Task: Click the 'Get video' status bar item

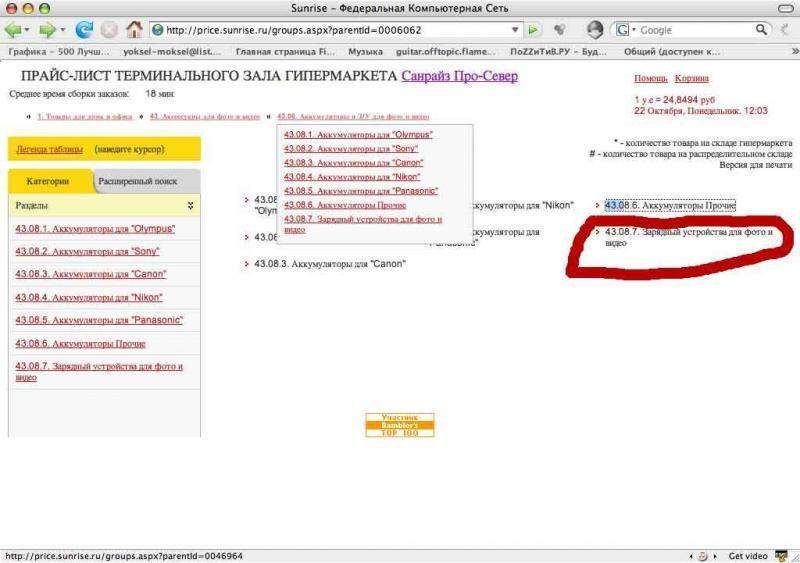Action: (747, 556)
